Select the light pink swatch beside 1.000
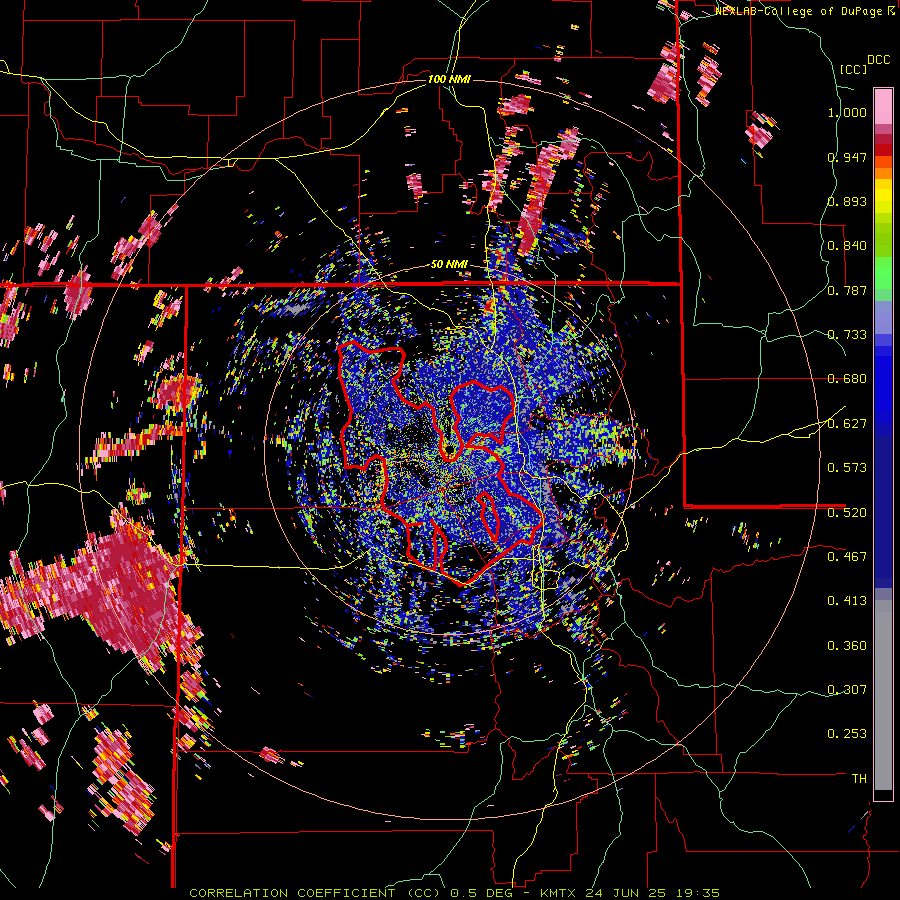 tap(883, 107)
